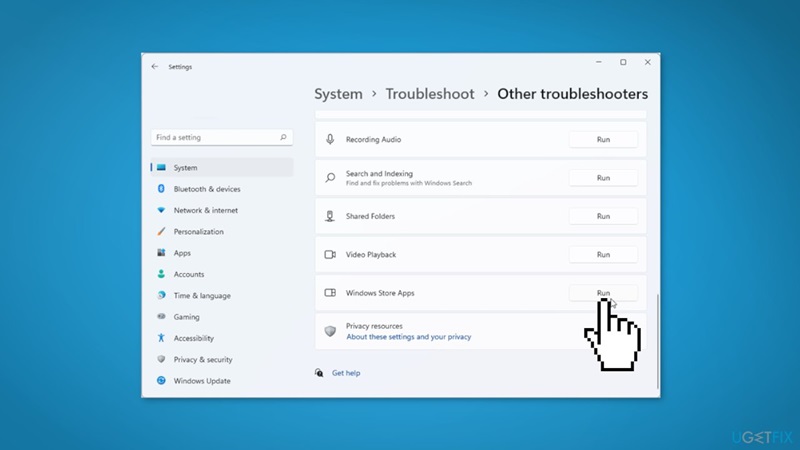
Task: Select the Personalization brush icon
Action: (161, 232)
